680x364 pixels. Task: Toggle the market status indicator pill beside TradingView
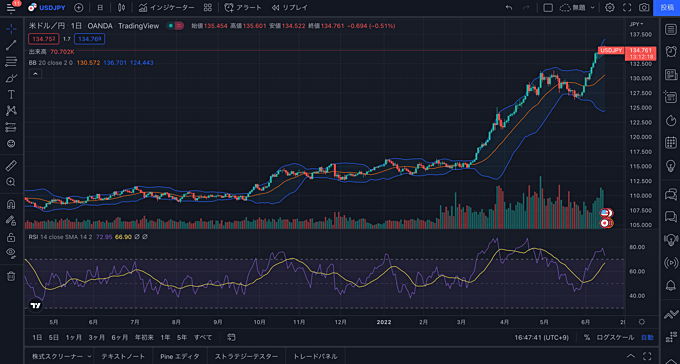pos(175,26)
